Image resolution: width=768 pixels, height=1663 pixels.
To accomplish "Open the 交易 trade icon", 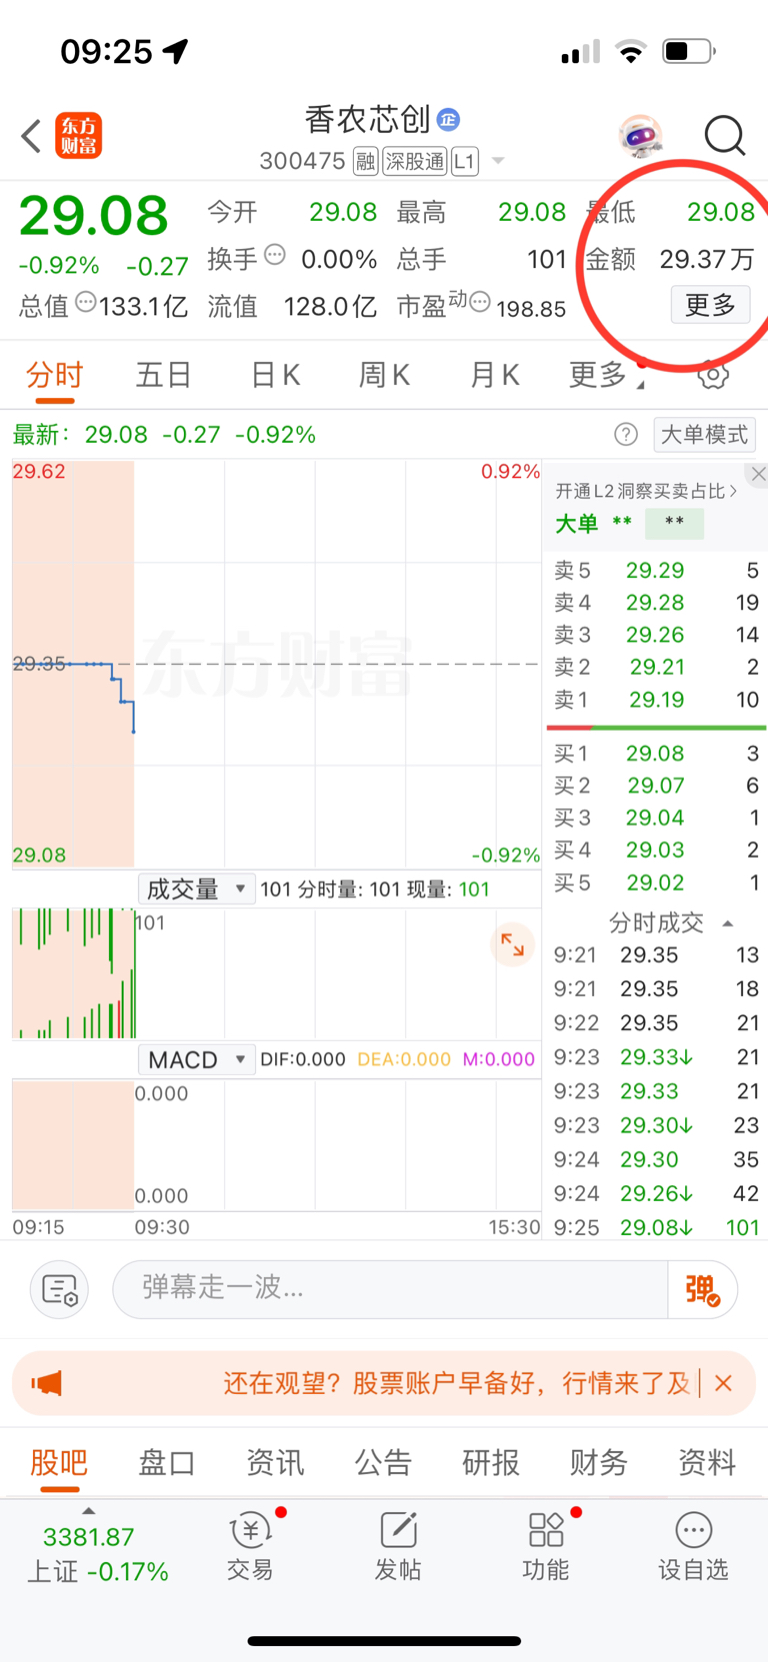I will point(250,1546).
